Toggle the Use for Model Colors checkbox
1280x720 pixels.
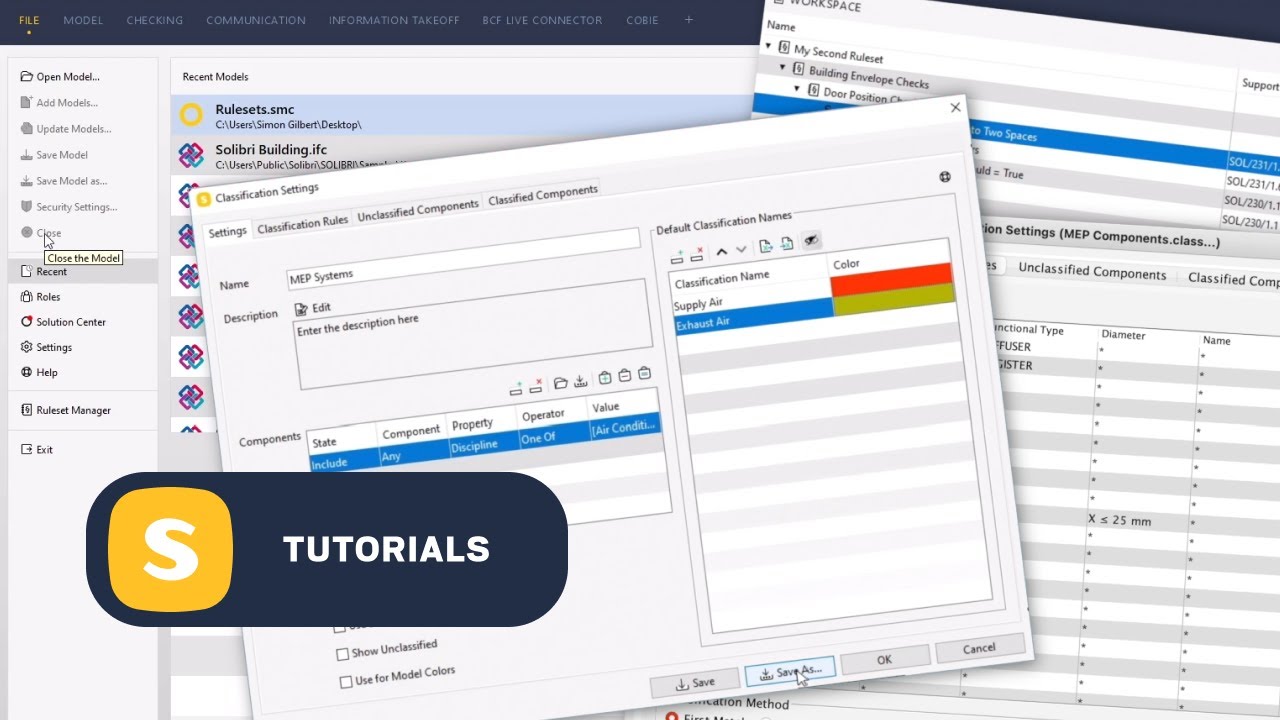(345, 682)
